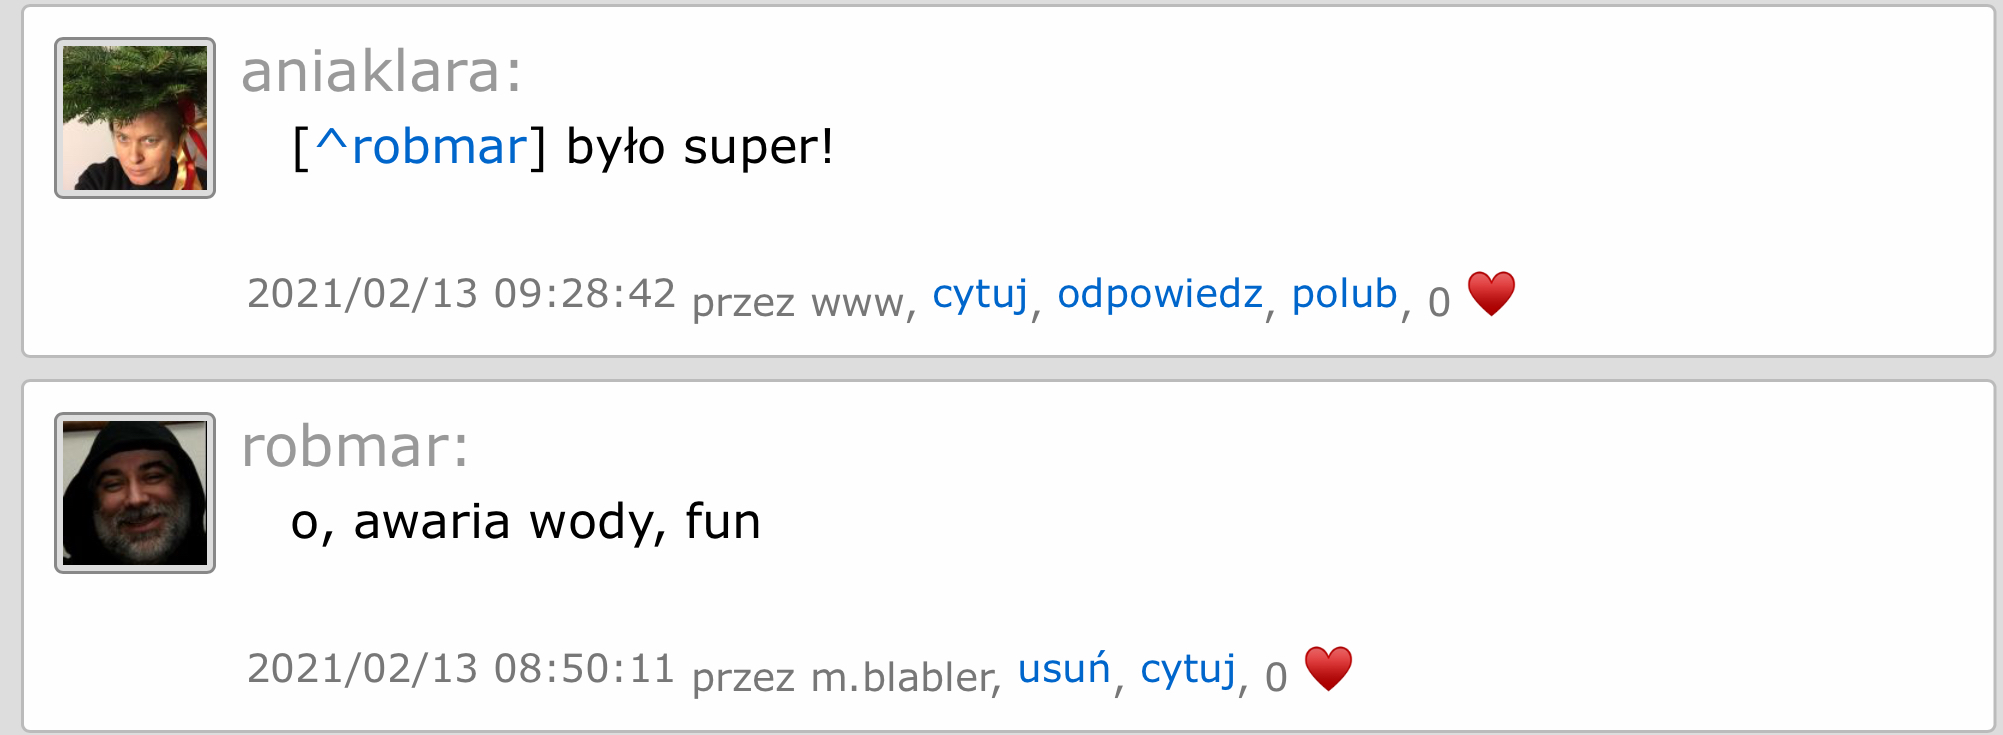
Task: Open aniaklara's avatar picture
Action: coord(135,118)
